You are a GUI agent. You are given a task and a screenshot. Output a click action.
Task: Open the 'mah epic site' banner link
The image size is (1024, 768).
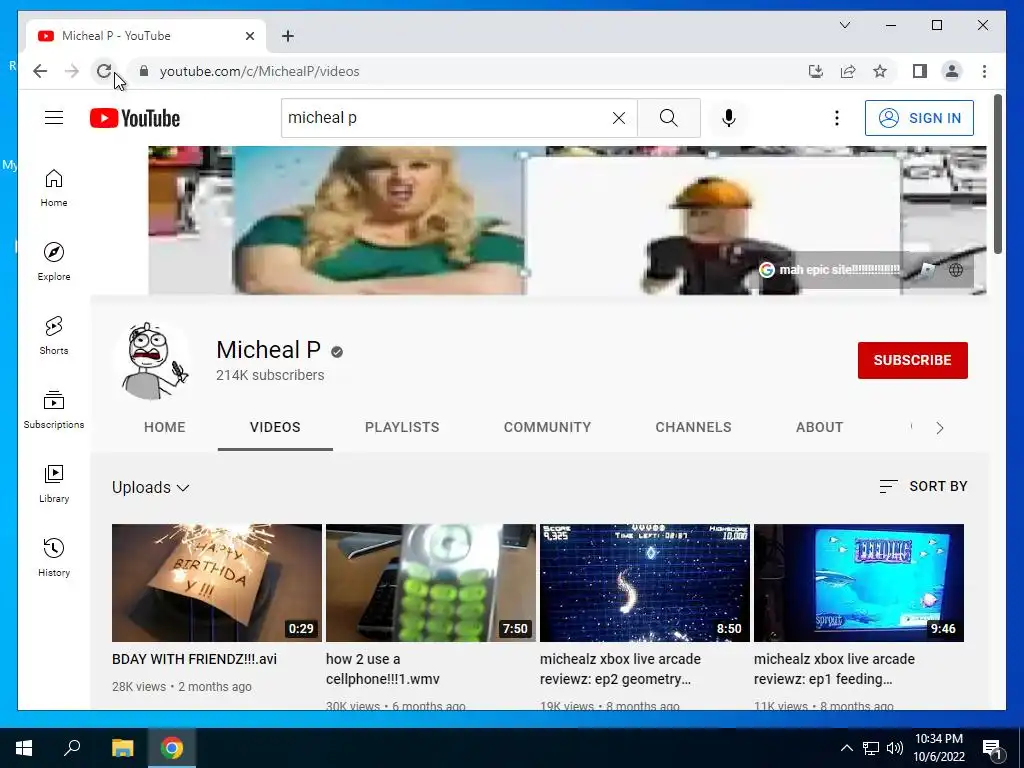point(830,270)
